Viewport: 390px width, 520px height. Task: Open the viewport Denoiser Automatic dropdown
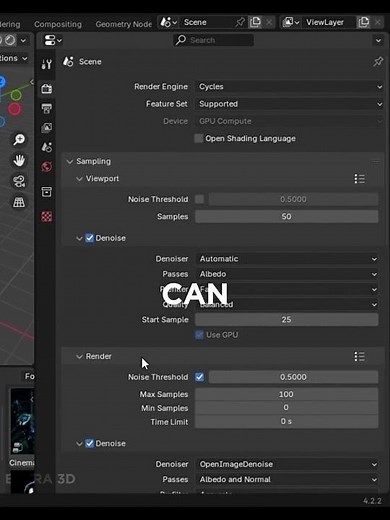[287, 259]
